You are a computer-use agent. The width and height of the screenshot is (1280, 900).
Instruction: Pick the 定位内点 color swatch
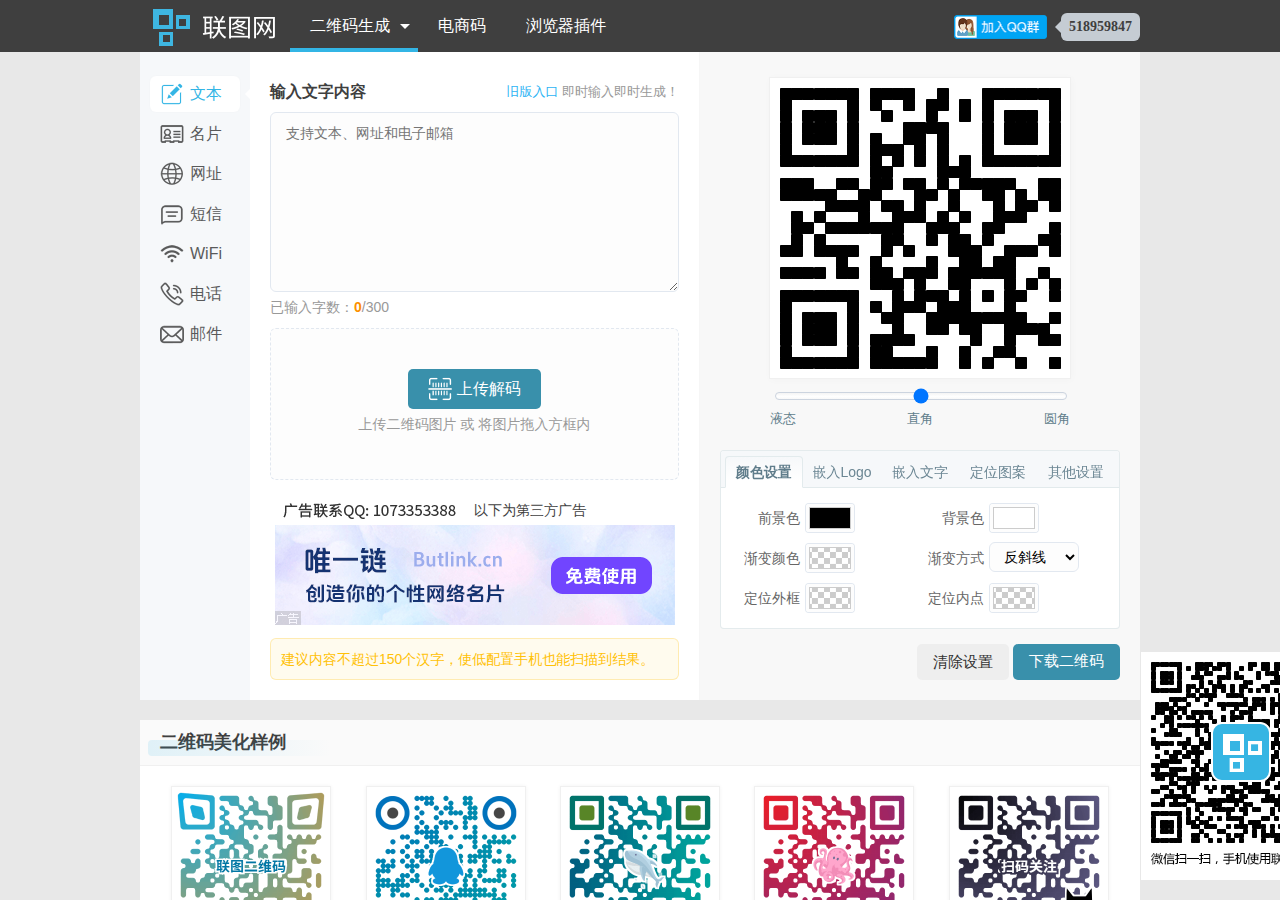1014,598
